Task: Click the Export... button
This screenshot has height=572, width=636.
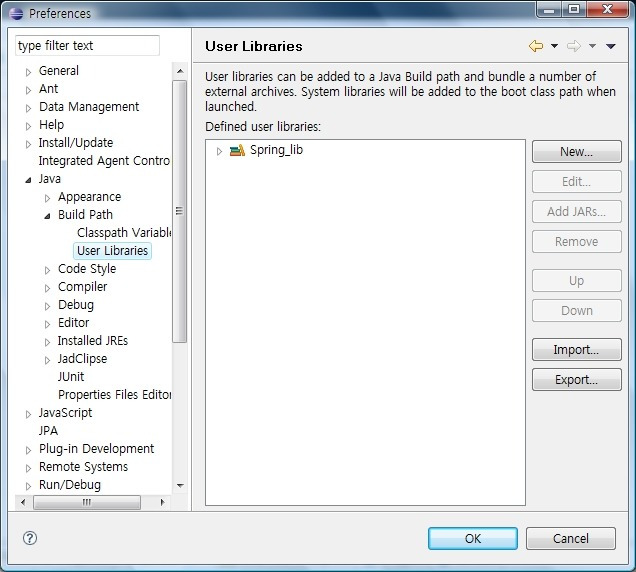Action: click(576, 380)
